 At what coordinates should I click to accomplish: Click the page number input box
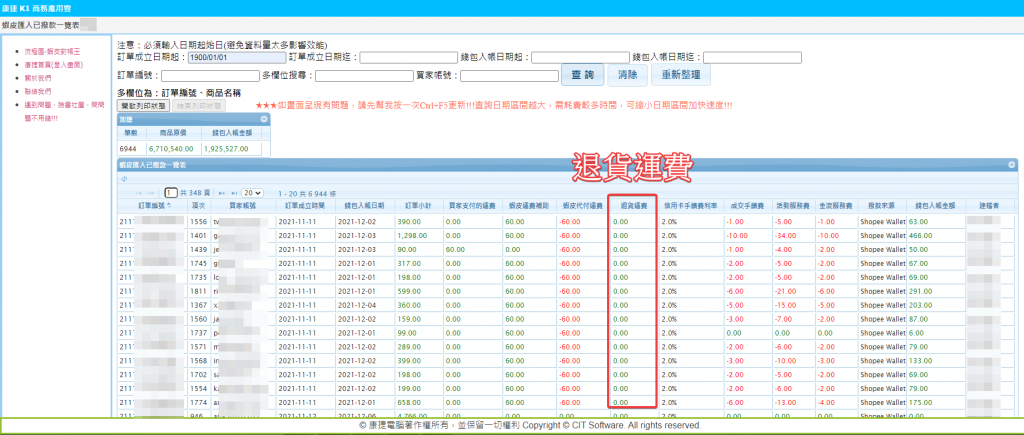pos(171,191)
